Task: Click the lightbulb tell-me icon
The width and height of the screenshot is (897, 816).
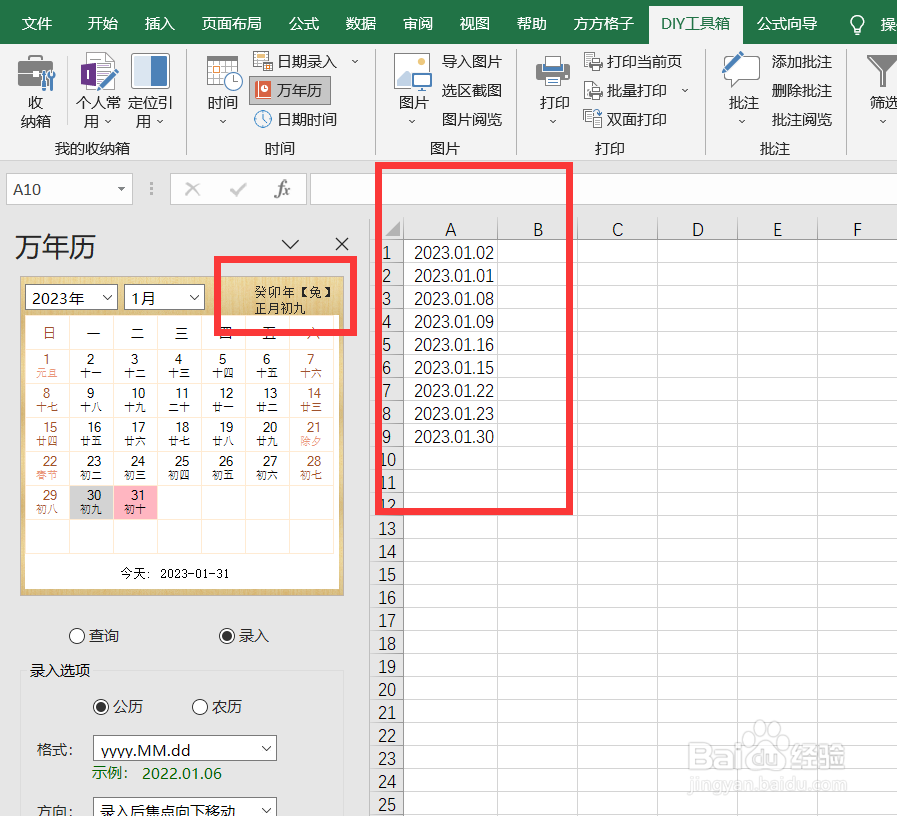Action: tap(857, 25)
